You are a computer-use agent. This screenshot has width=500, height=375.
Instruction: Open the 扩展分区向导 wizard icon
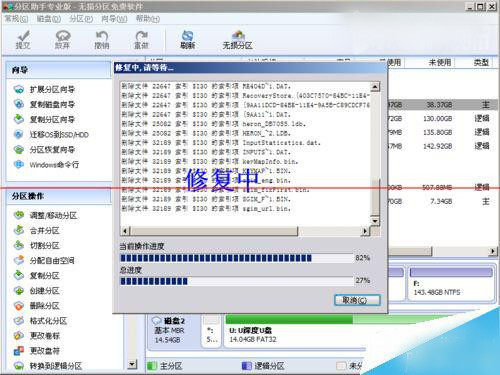pos(19,89)
